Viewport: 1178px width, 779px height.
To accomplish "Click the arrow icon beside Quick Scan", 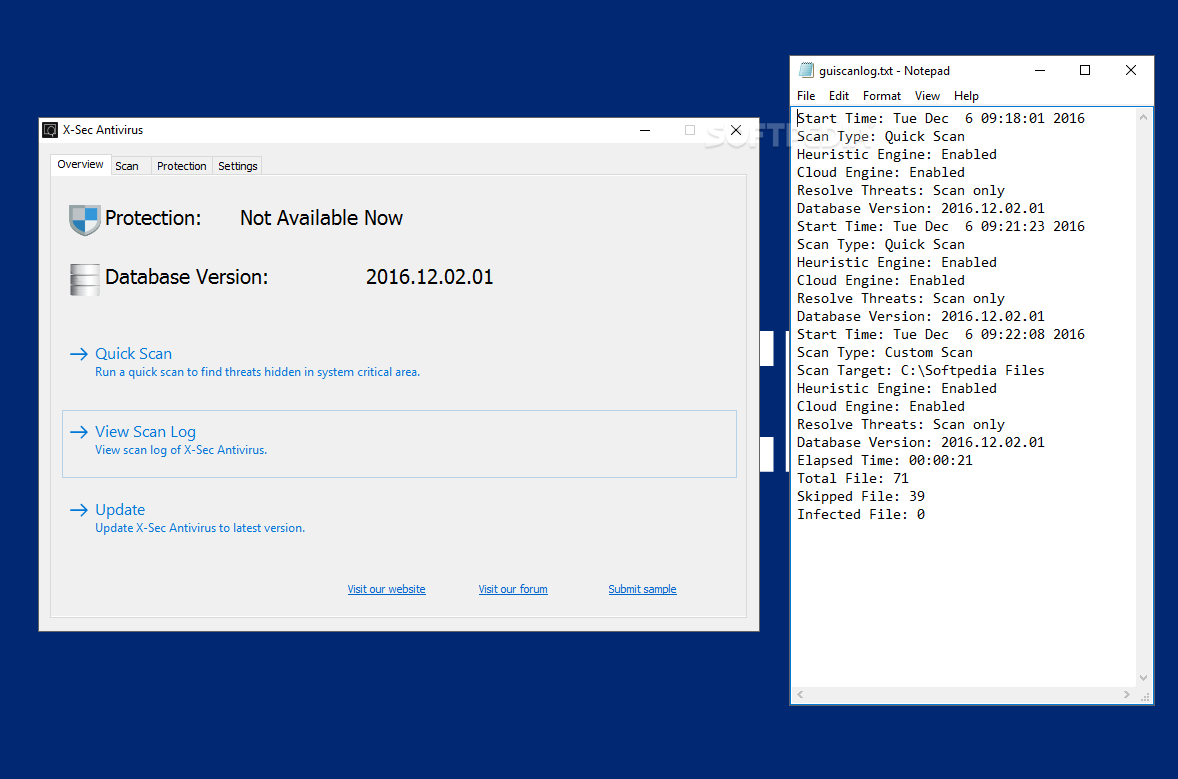I will 79,354.
